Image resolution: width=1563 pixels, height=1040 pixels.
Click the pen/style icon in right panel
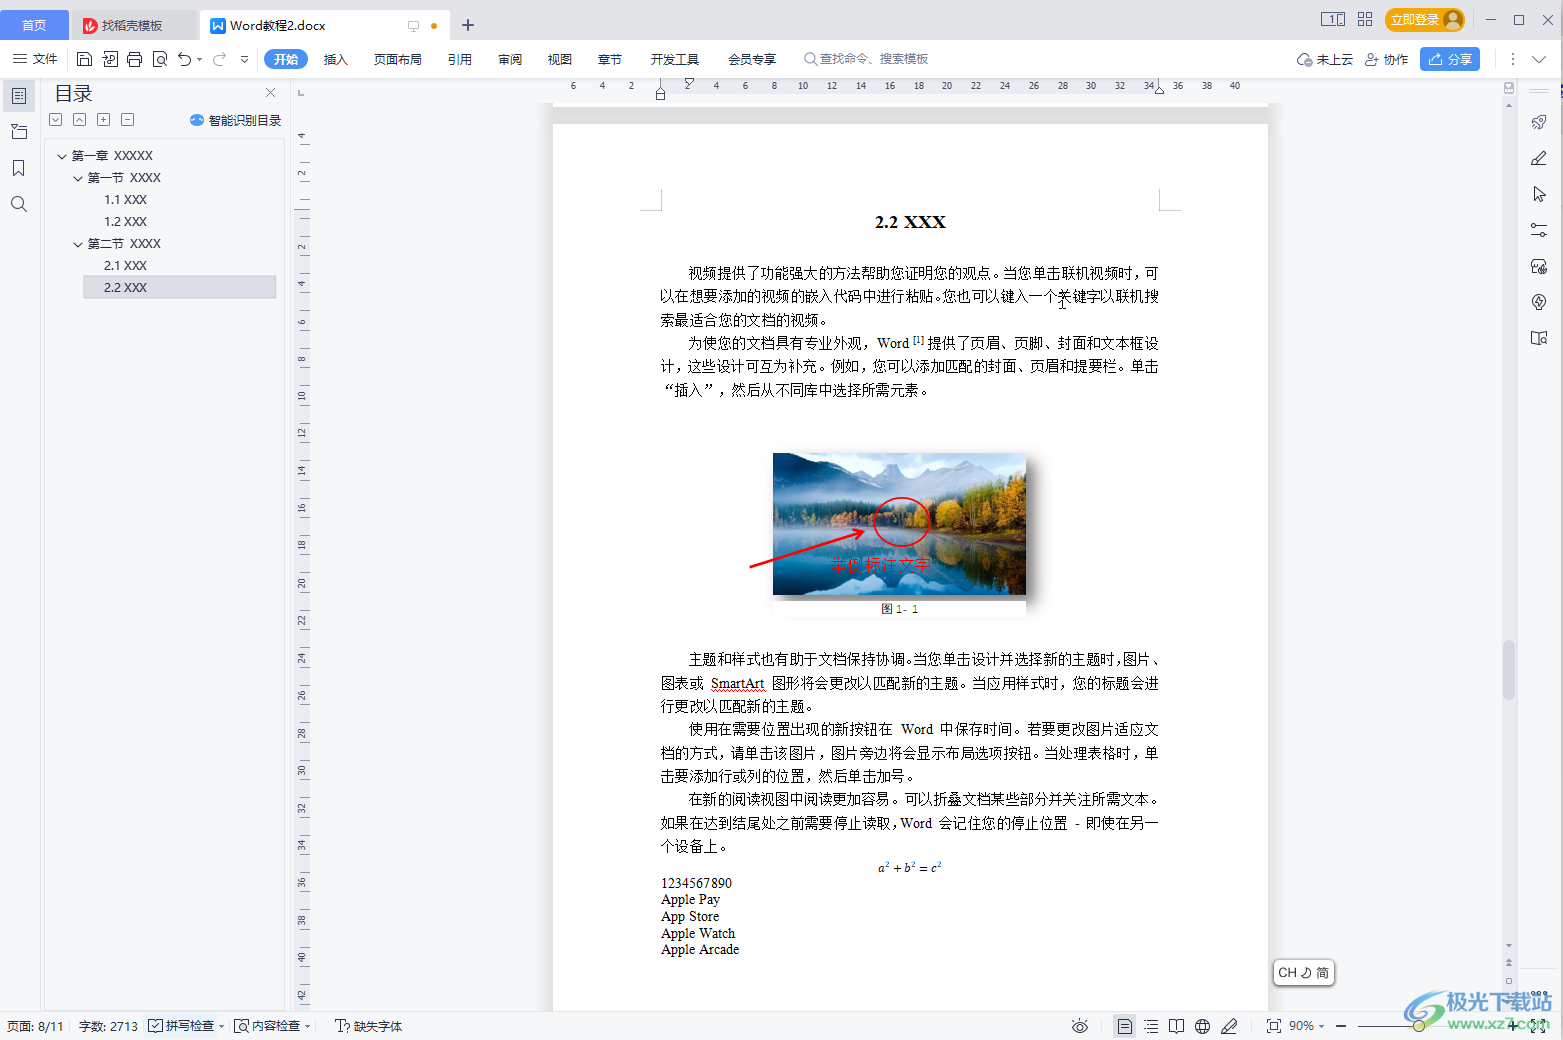[x=1539, y=158]
